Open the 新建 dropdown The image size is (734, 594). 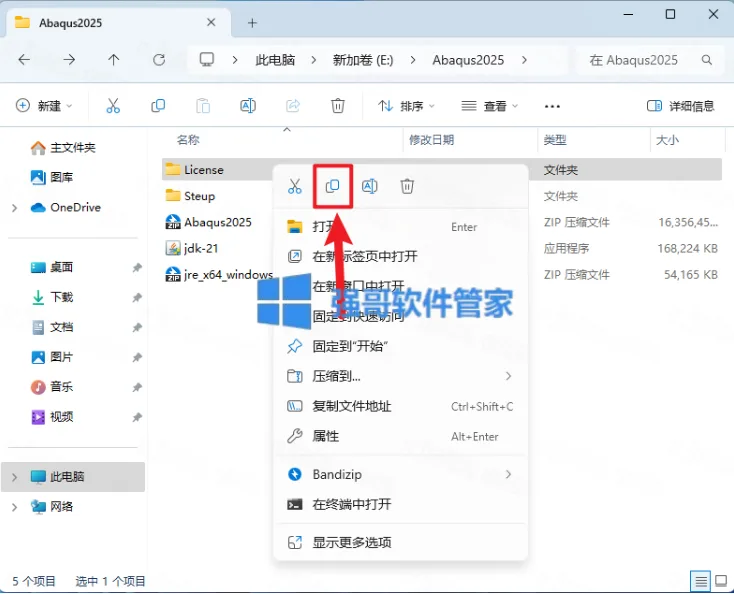click(44, 106)
